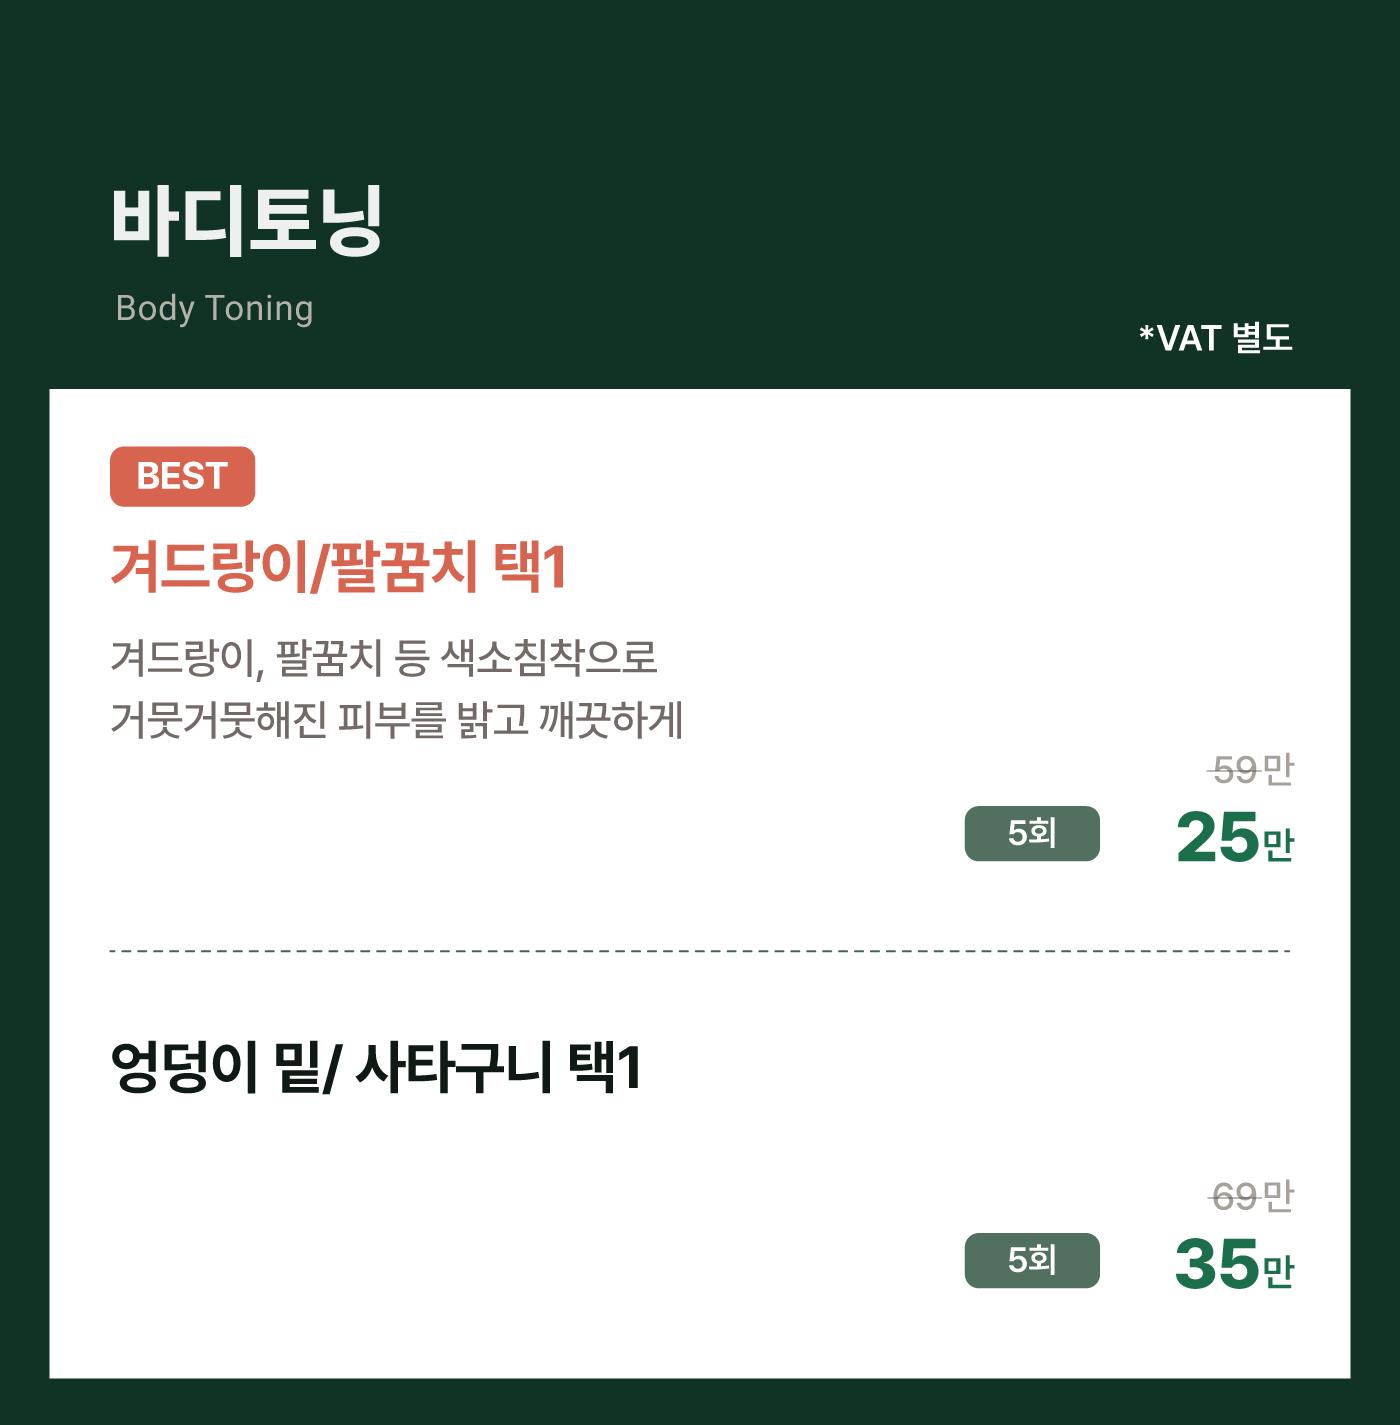Click the 만 unit next to 25
The width and height of the screenshot is (1400, 1425).
pos(1279,845)
